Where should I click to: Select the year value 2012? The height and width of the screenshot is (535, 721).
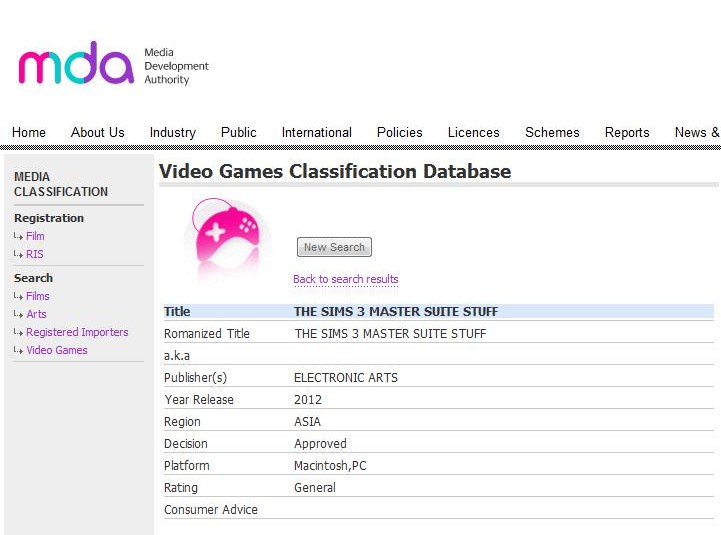point(308,400)
